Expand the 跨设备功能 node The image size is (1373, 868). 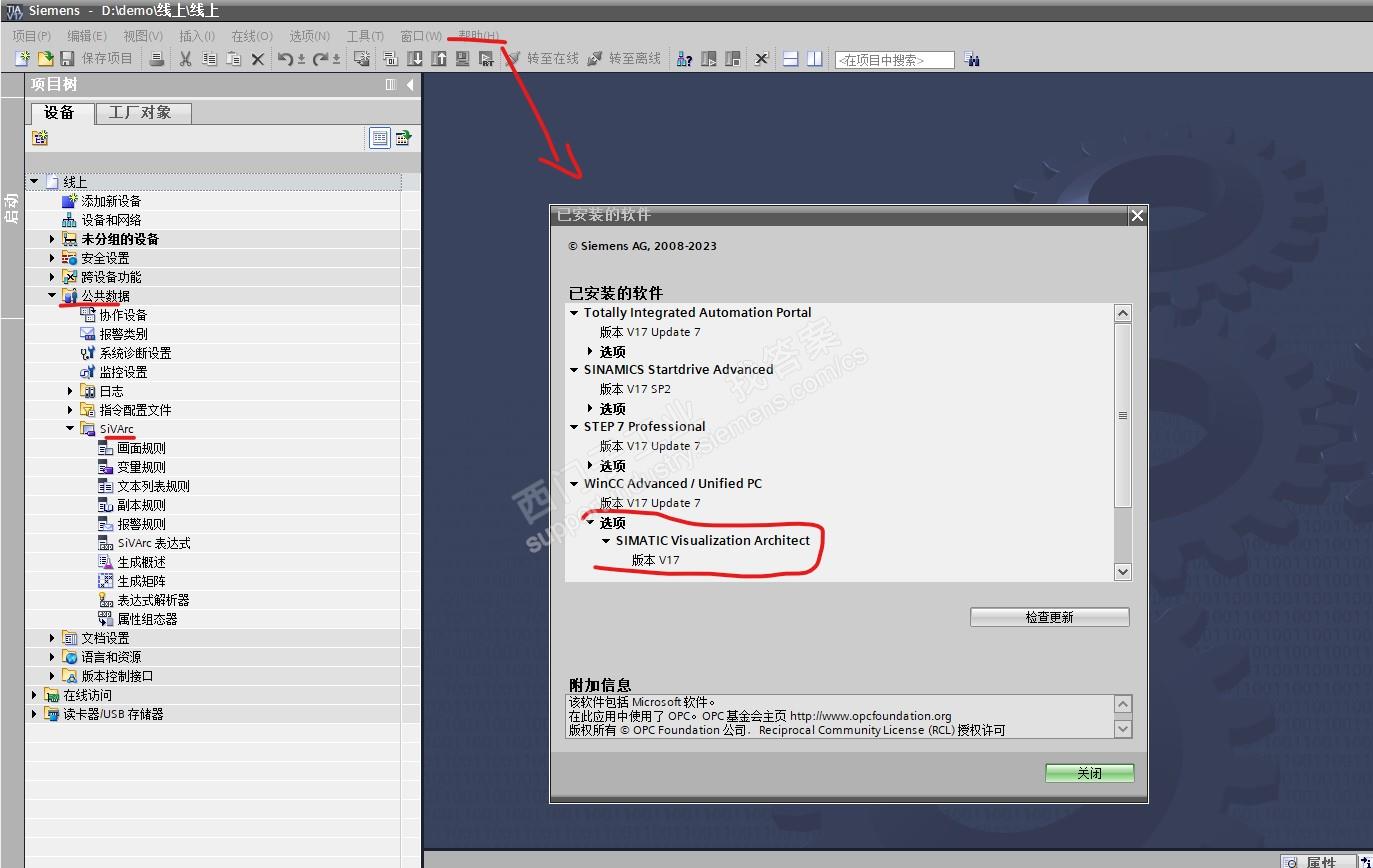coord(52,277)
